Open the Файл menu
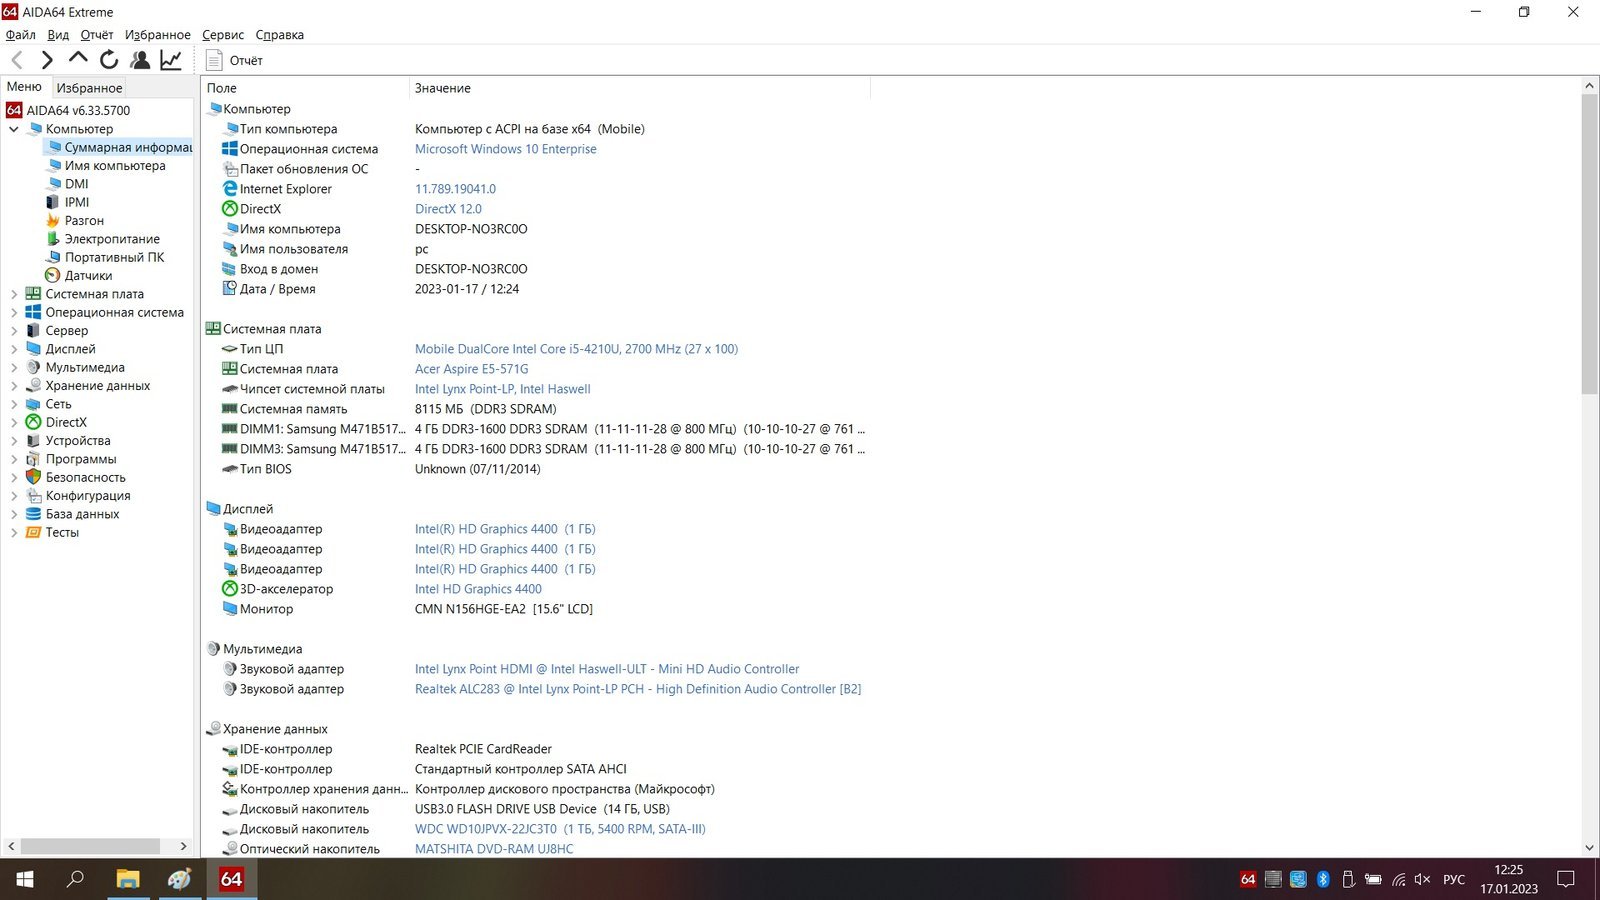 pyautogui.click(x=21, y=35)
